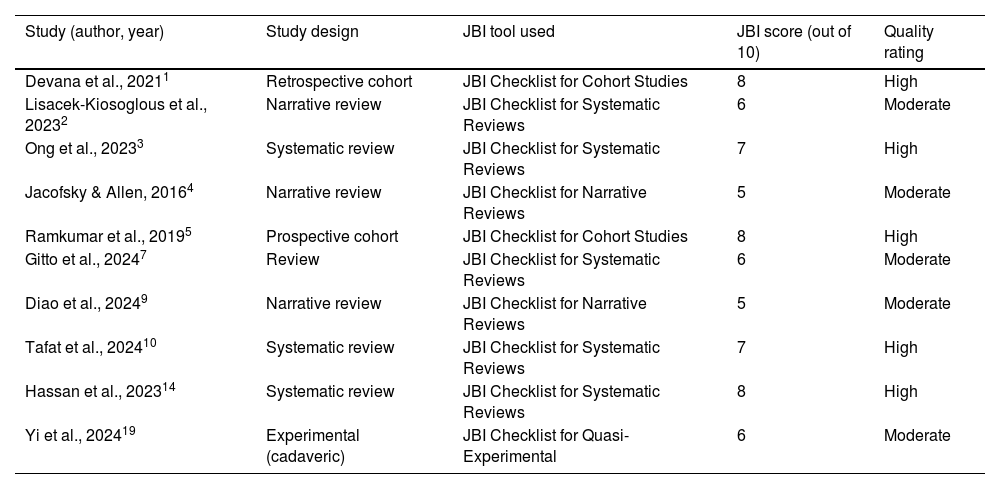Screen dimensions: 1000x489
Task: Select the "Study design" column header
Action: (x=312, y=32)
